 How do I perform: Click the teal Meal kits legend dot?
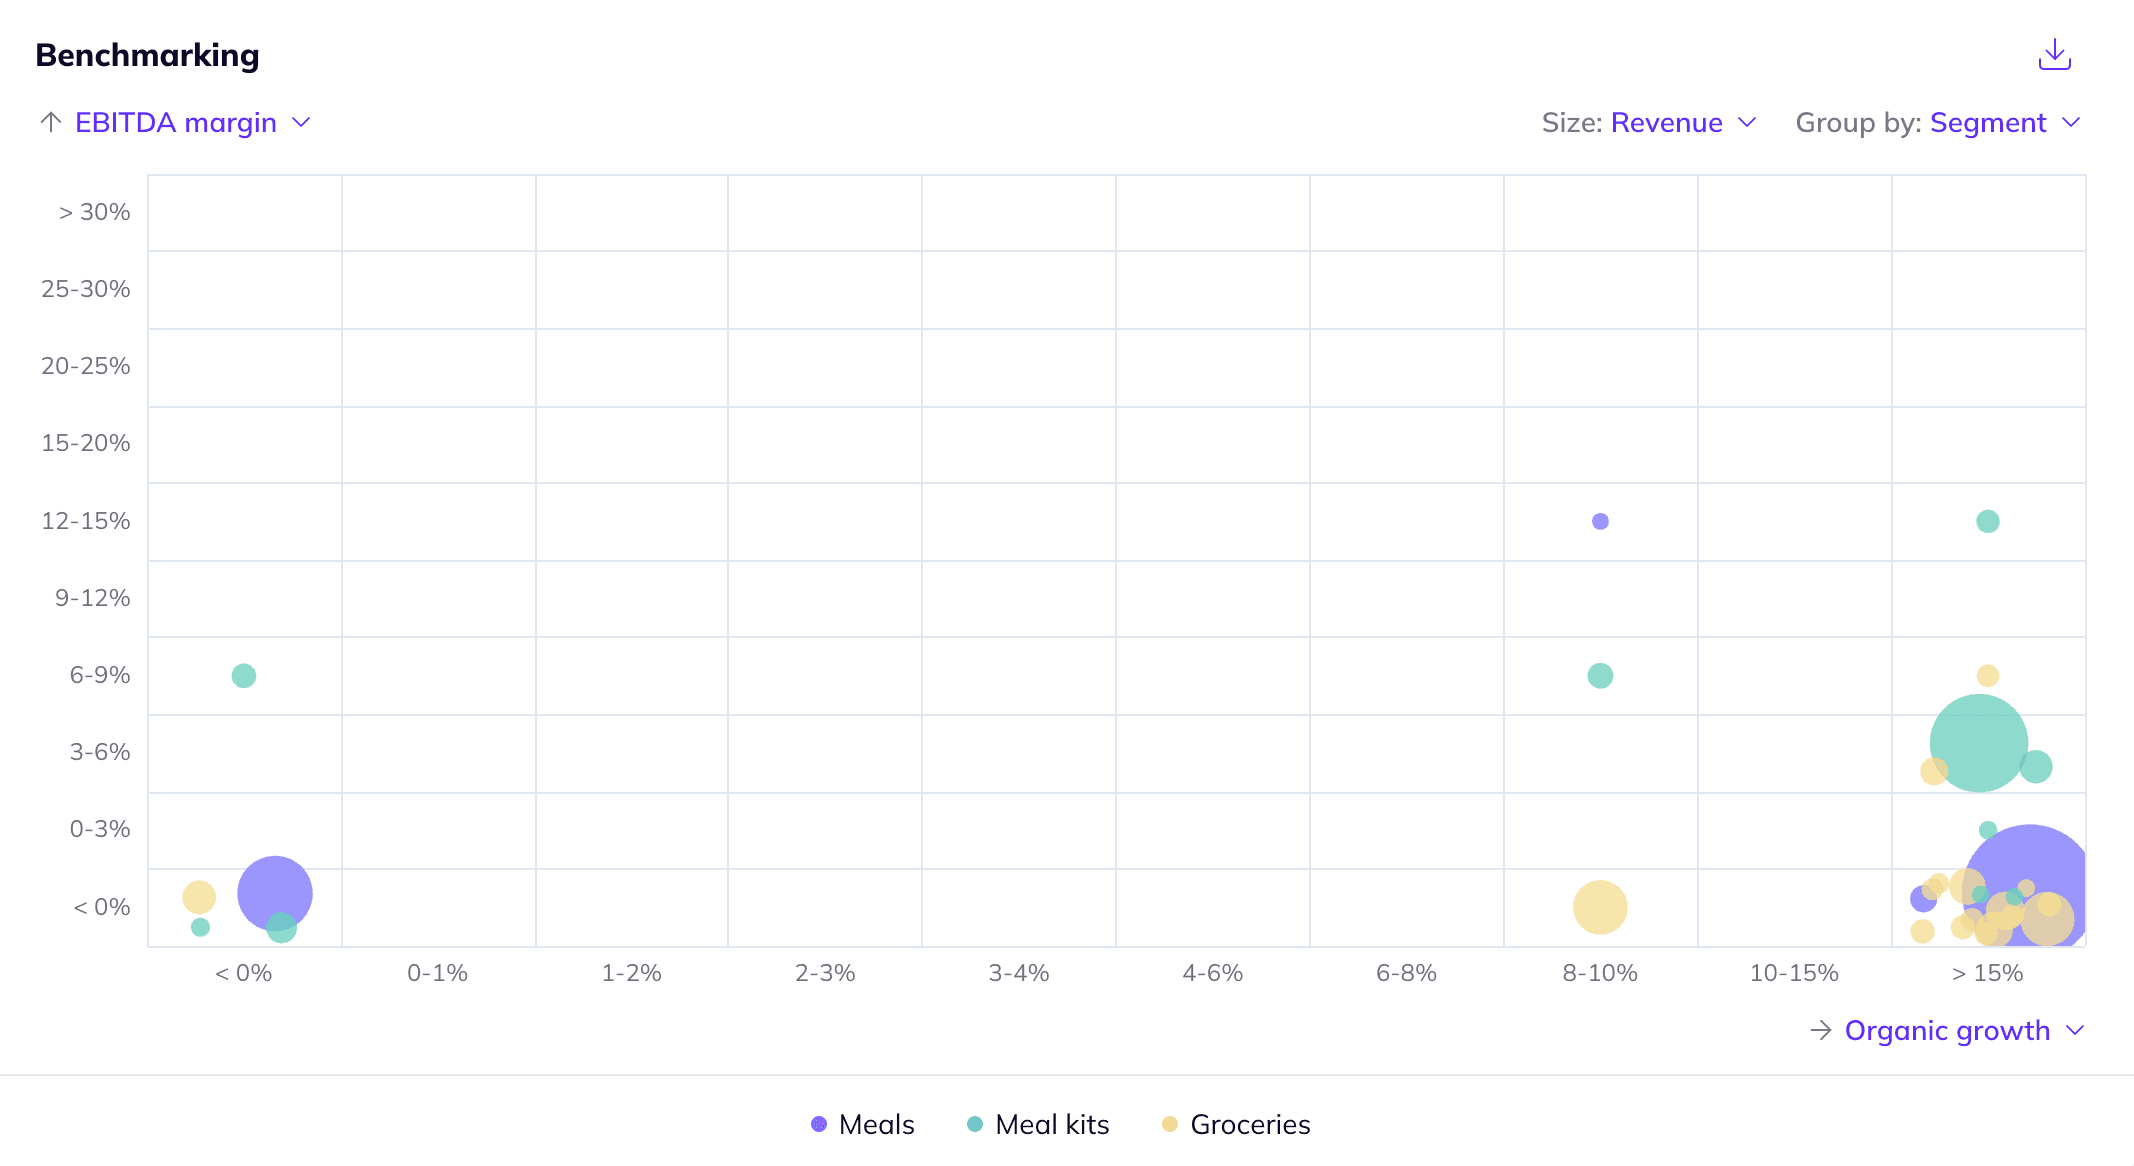pos(975,1124)
